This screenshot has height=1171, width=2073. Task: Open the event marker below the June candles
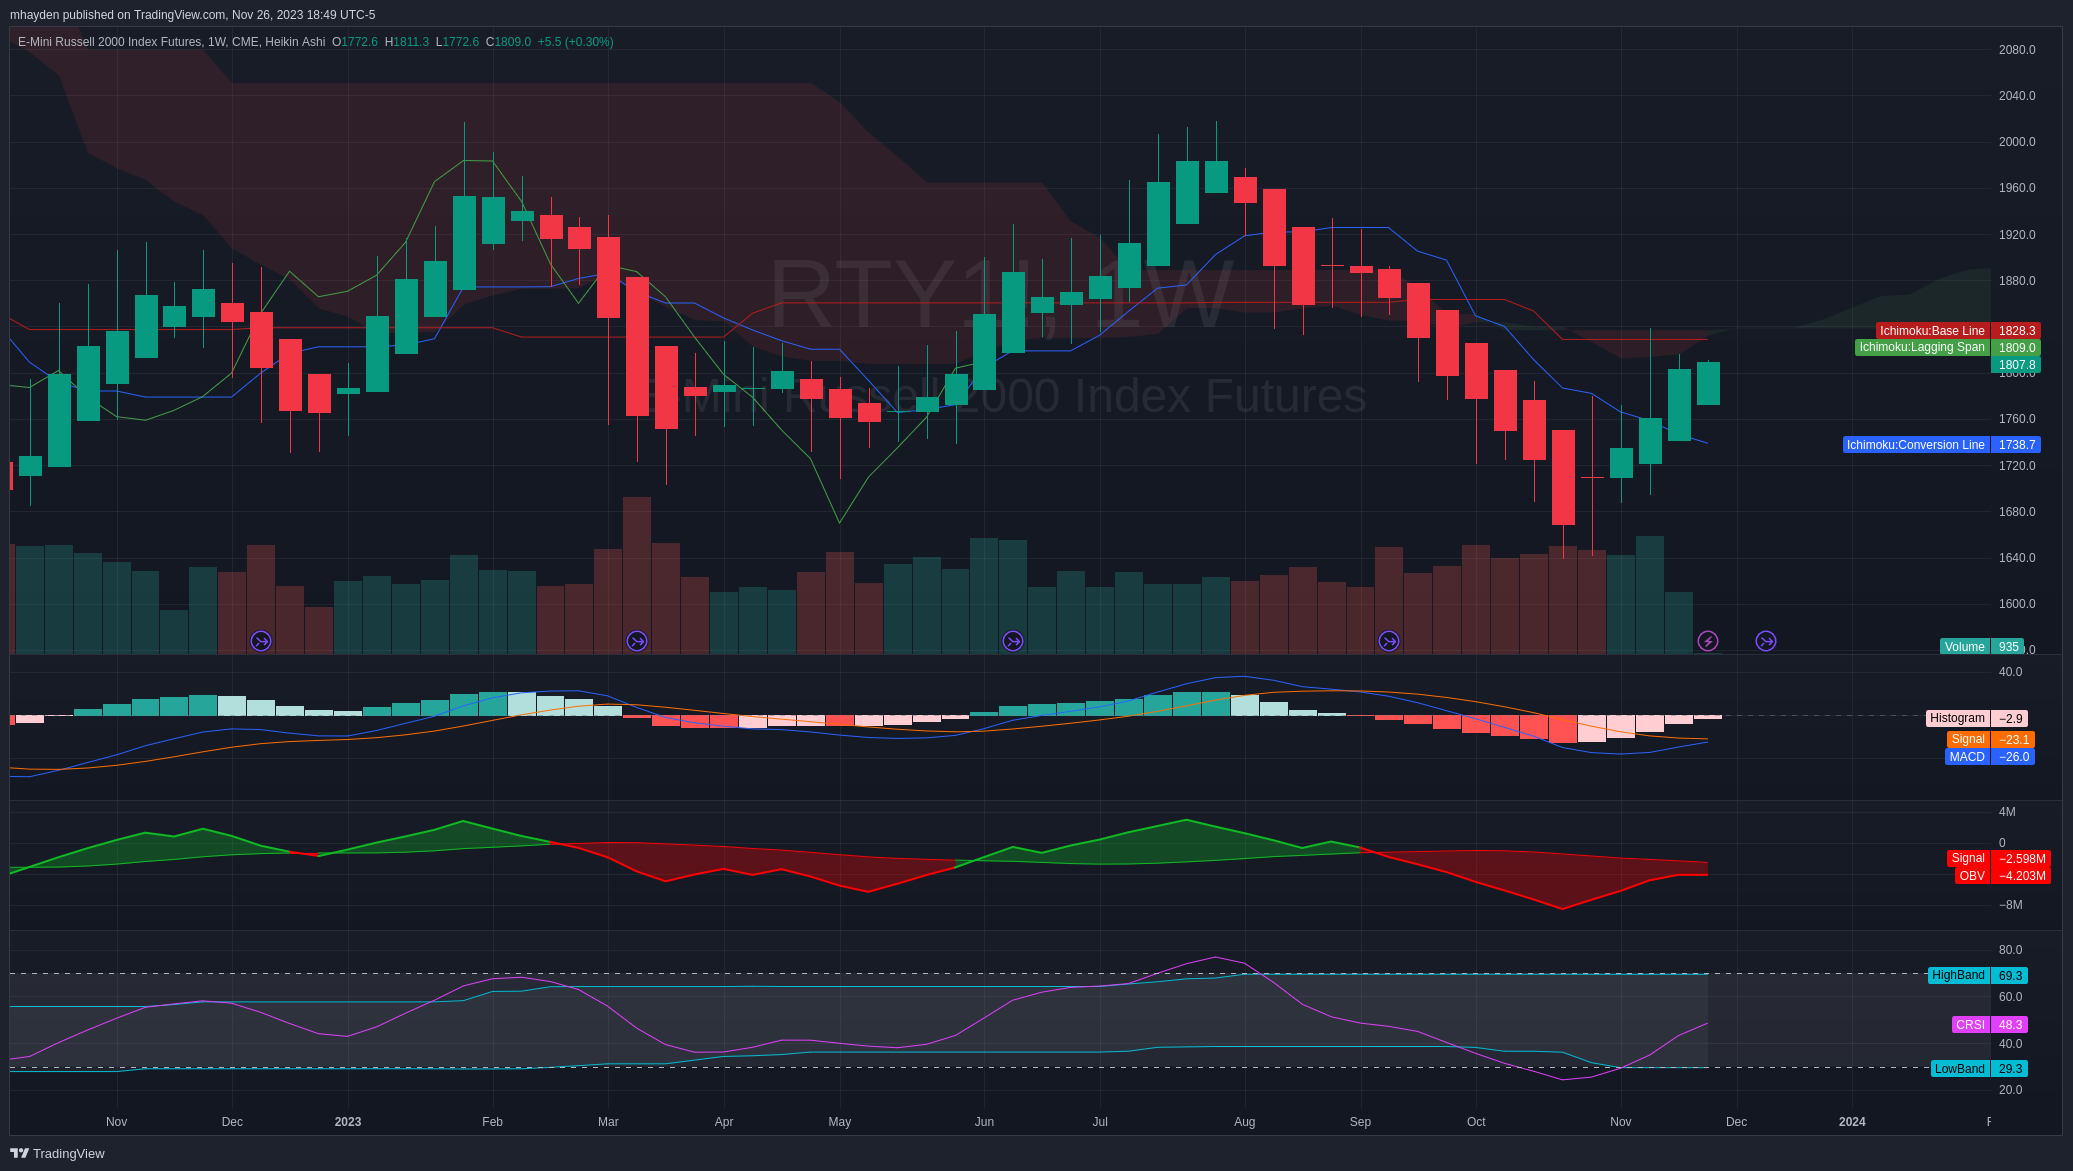click(x=1013, y=641)
